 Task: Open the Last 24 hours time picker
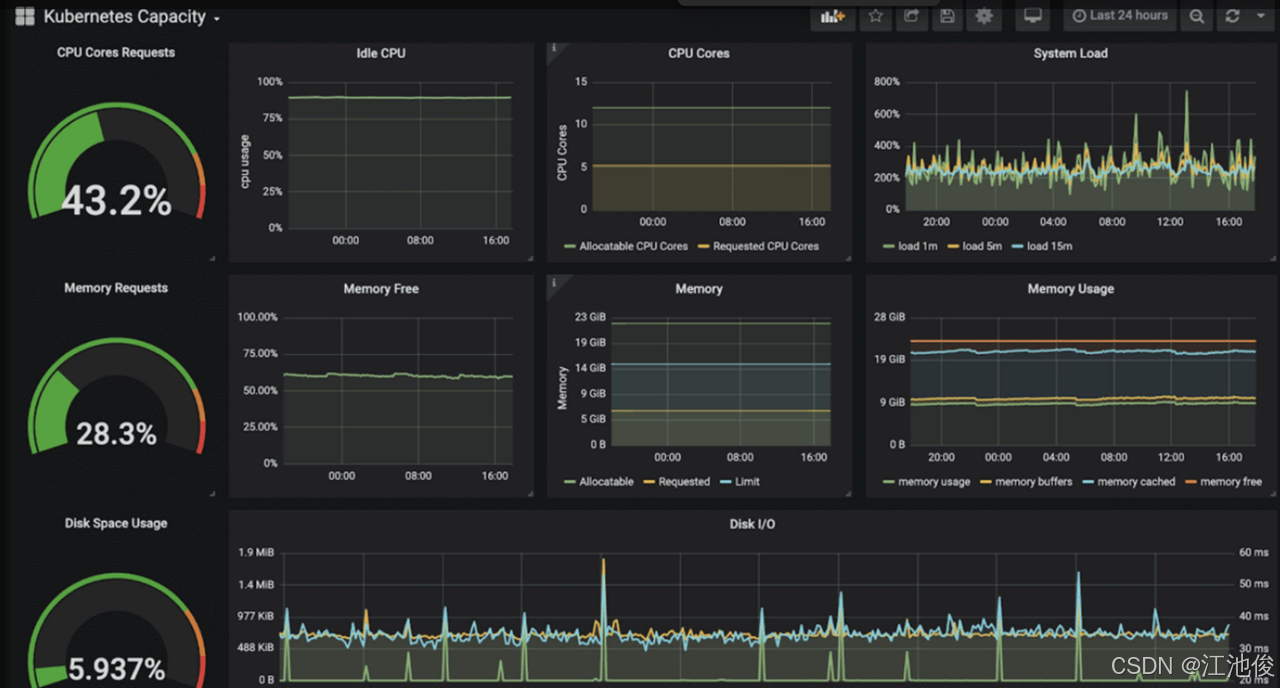[1120, 16]
